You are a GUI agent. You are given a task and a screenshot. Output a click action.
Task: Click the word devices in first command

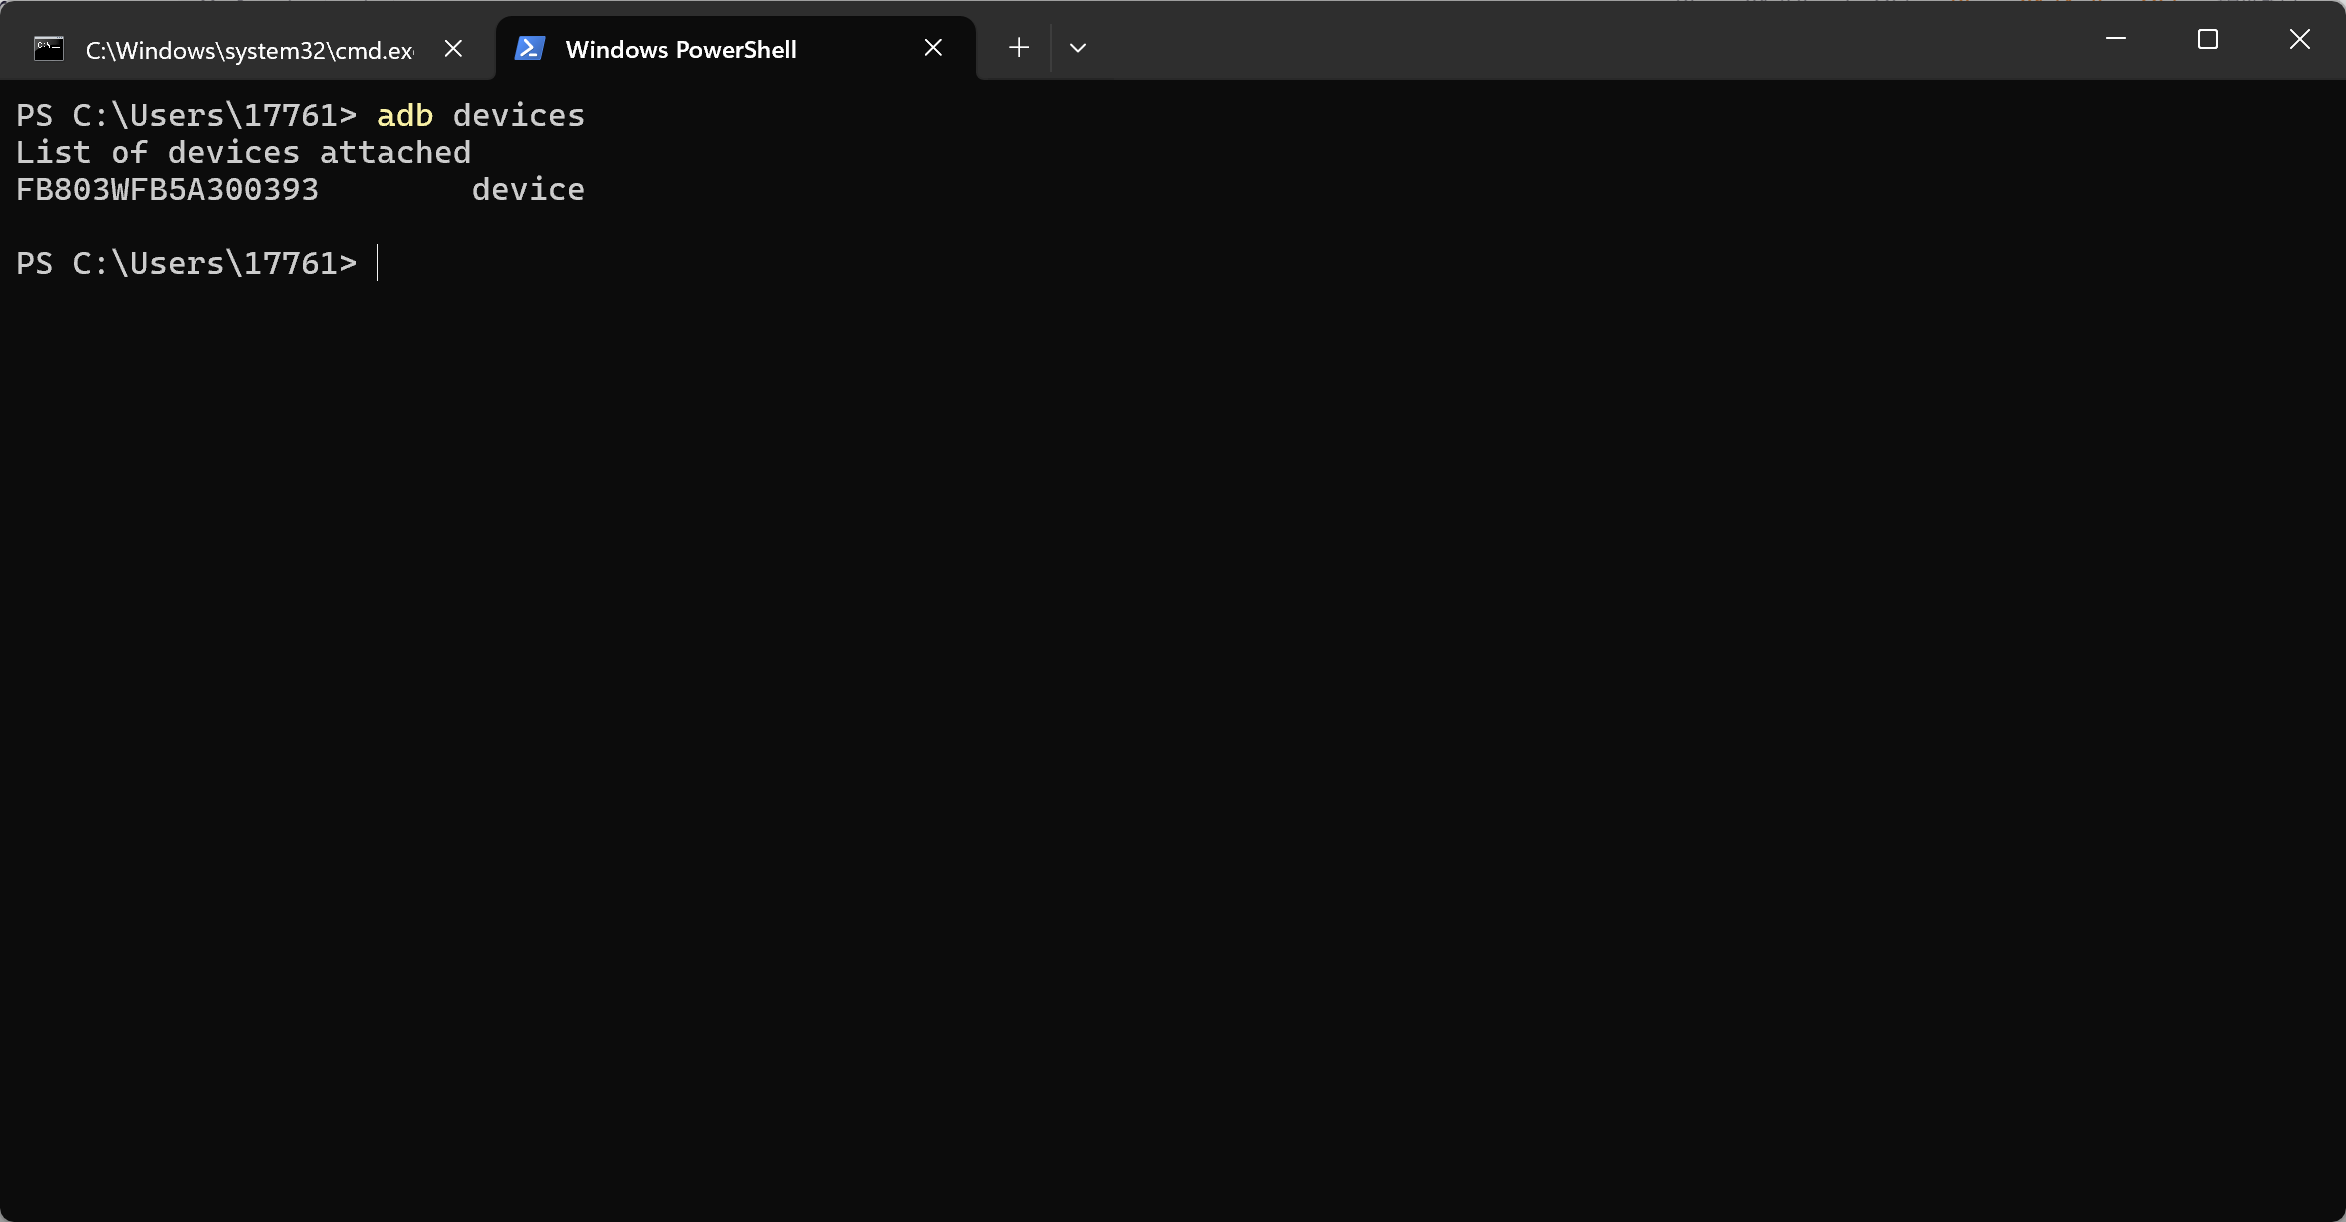coord(518,116)
